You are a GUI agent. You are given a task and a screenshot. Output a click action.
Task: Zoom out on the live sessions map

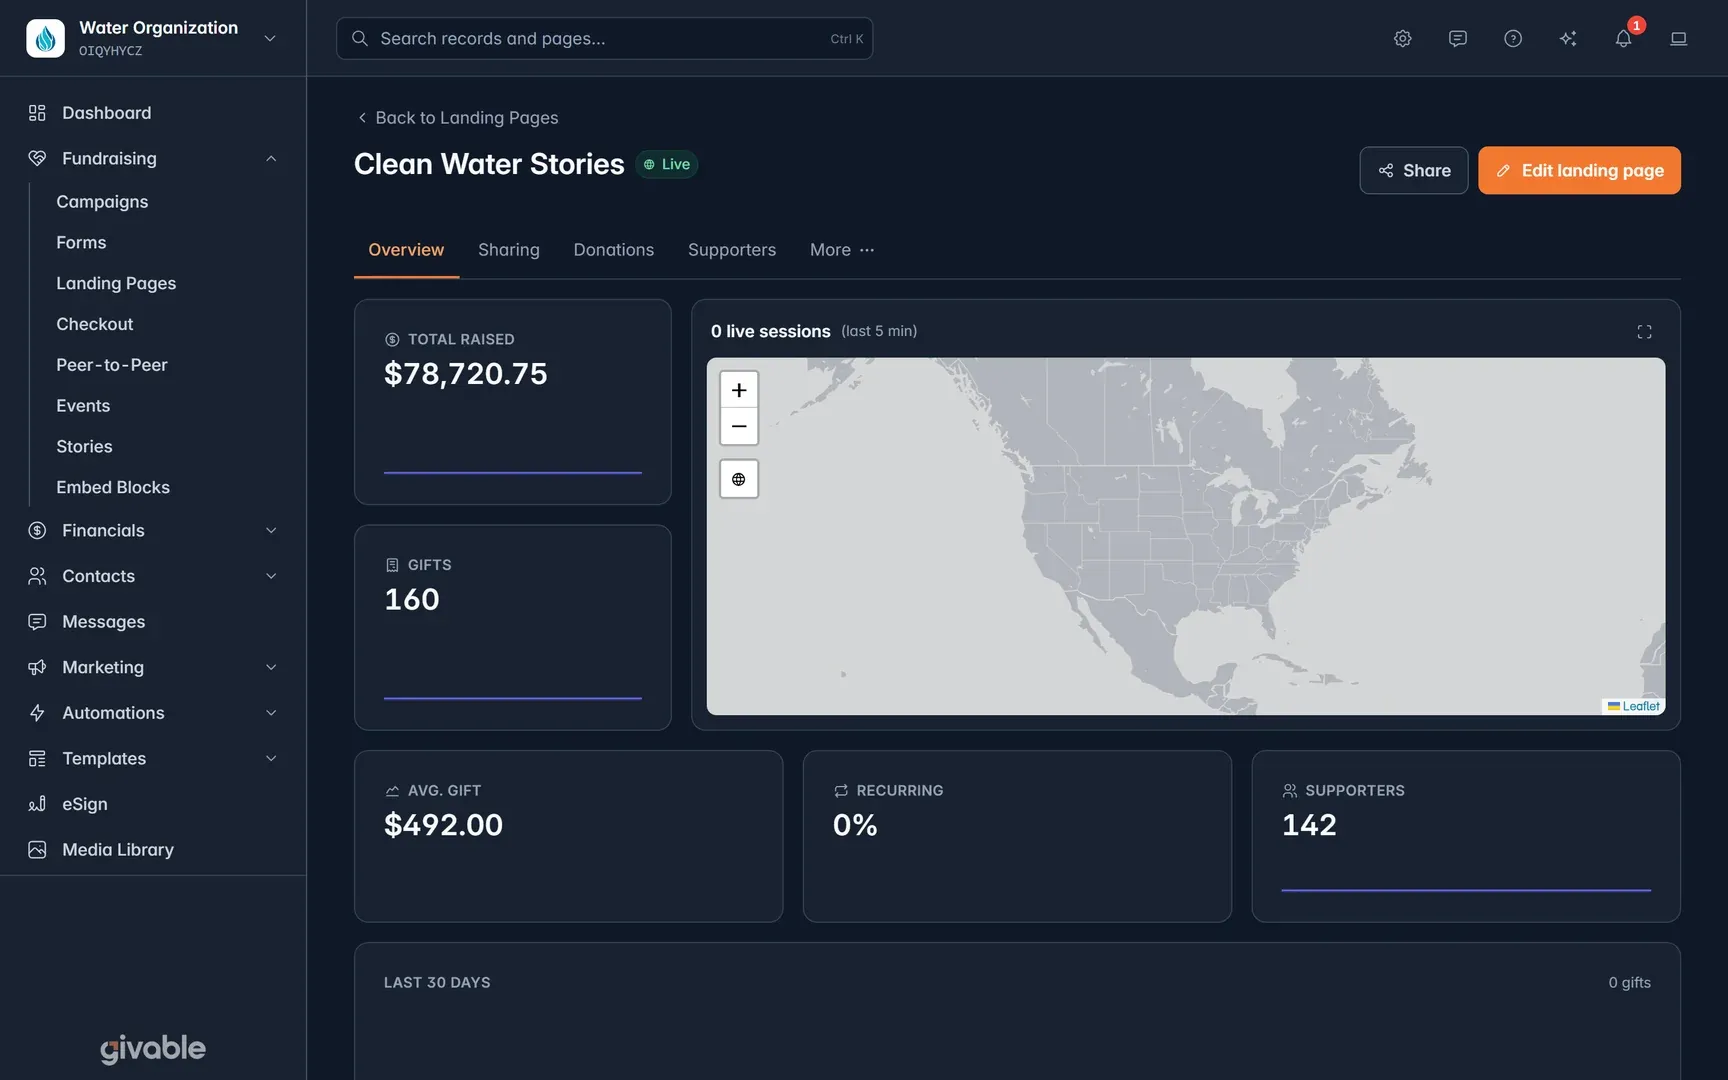[739, 426]
